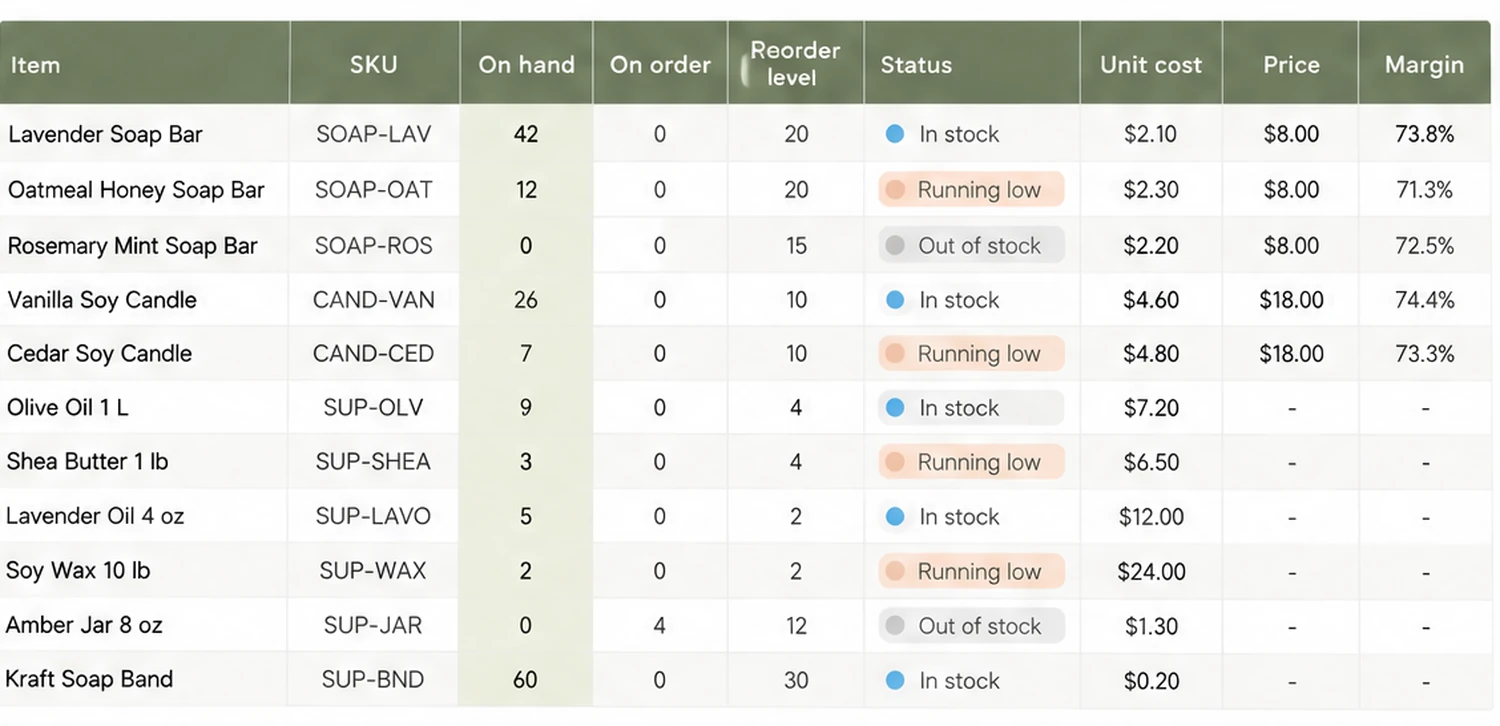Select Running low status for Cedar Soy Candle
Screen dimensions: 1500x726
[x=971, y=354]
